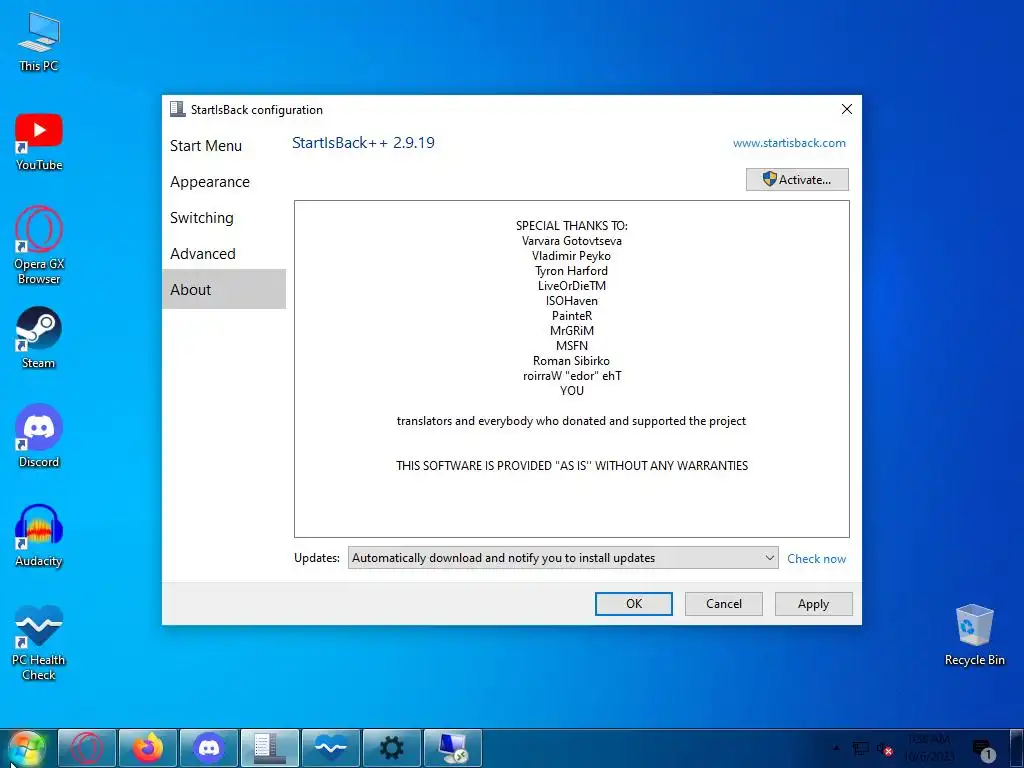Open the Windows Start orb
The height and width of the screenshot is (768, 1024).
pyautogui.click(x=26, y=748)
